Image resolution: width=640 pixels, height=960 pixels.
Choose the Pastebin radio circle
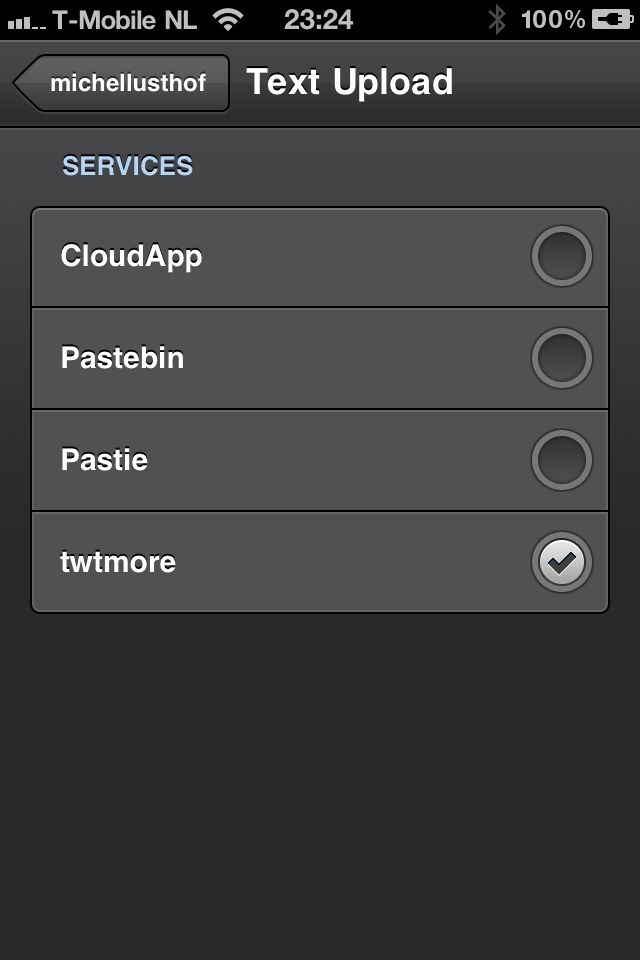(x=561, y=358)
